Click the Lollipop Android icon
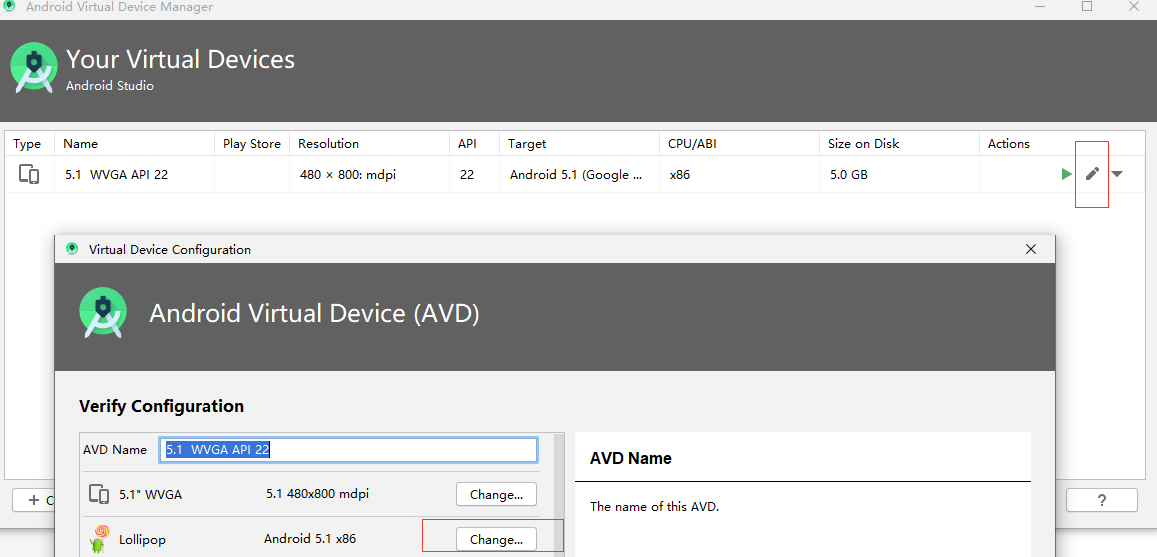The width and height of the screenshot is (1157, 557). (x=99, y=539)
